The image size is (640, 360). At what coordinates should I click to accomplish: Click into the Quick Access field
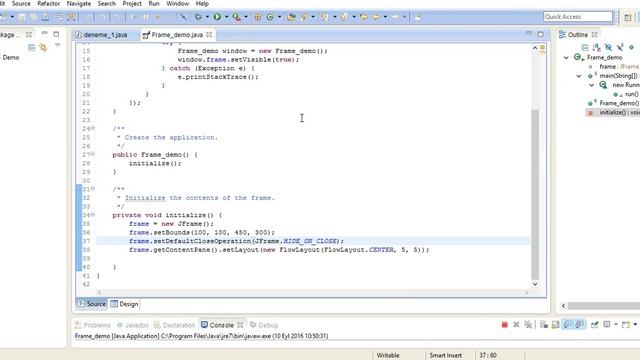(x=578, y=17)
